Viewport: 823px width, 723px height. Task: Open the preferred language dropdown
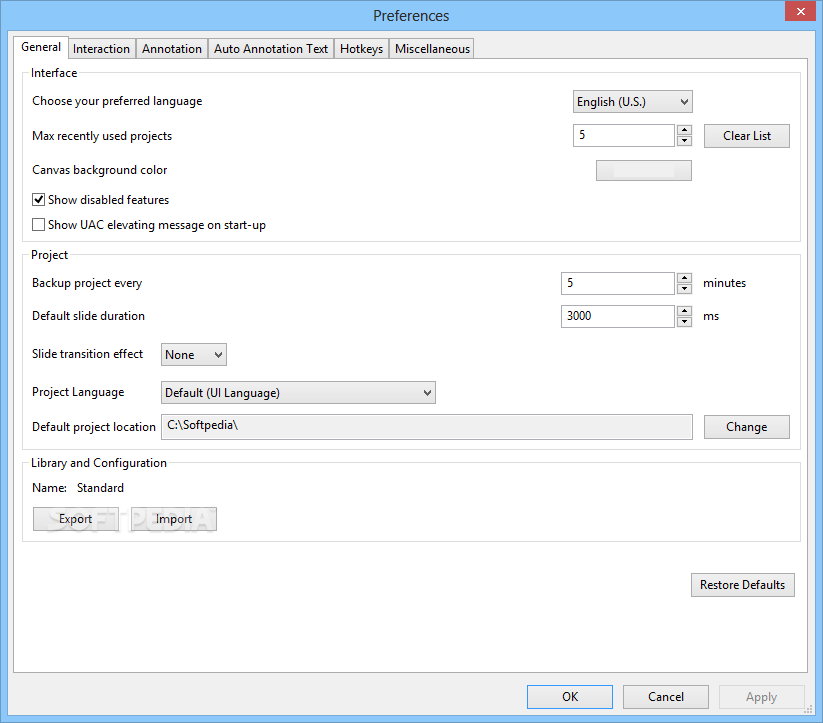632,102
